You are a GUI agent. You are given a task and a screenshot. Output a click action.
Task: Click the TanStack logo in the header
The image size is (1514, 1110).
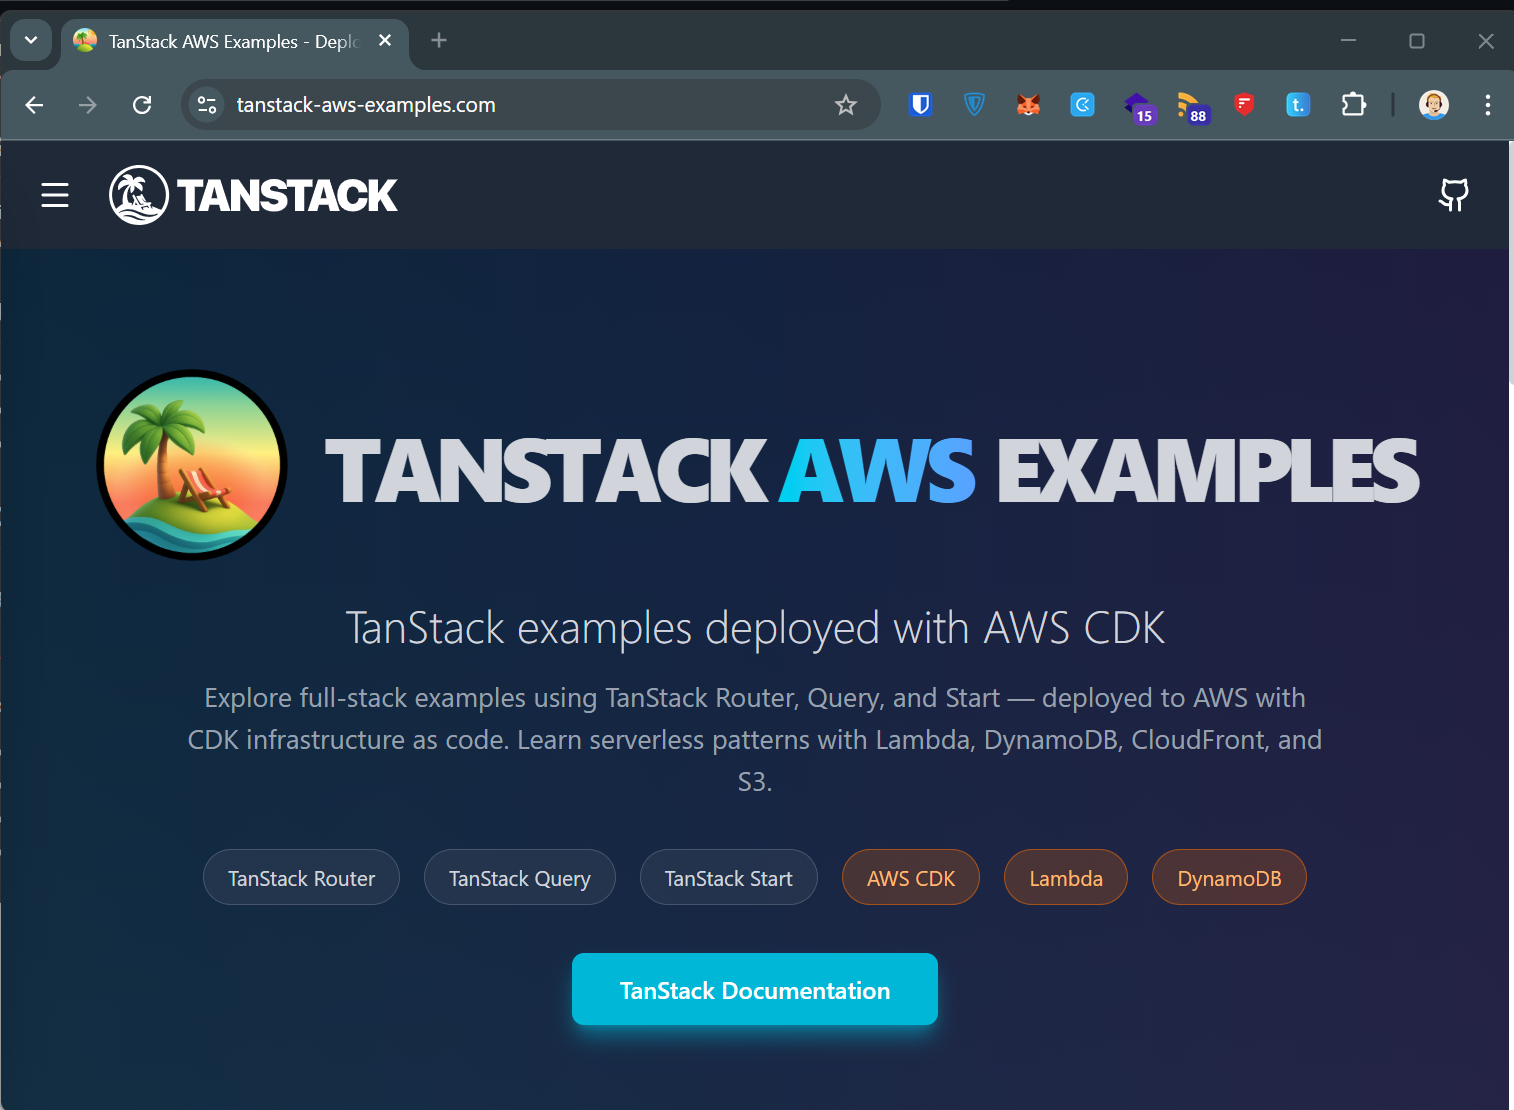[253, 195]
